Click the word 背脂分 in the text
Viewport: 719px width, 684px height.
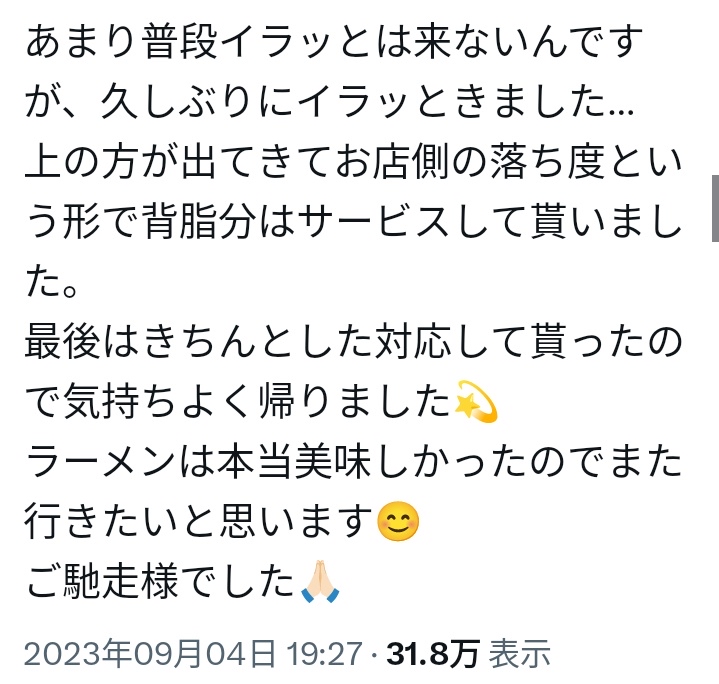[199, 222]
